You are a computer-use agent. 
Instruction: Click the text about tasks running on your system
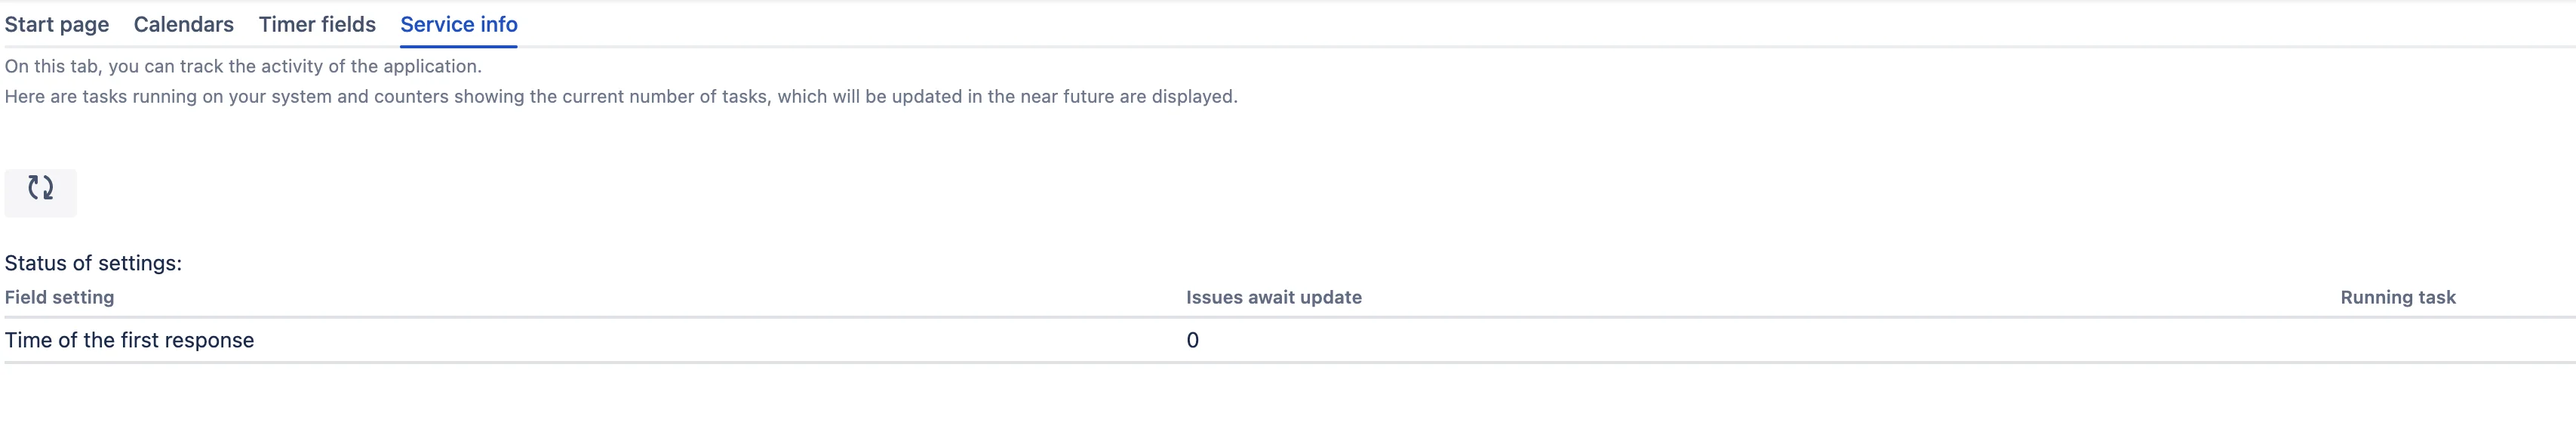pyautogui.click(x=621, y=96)
